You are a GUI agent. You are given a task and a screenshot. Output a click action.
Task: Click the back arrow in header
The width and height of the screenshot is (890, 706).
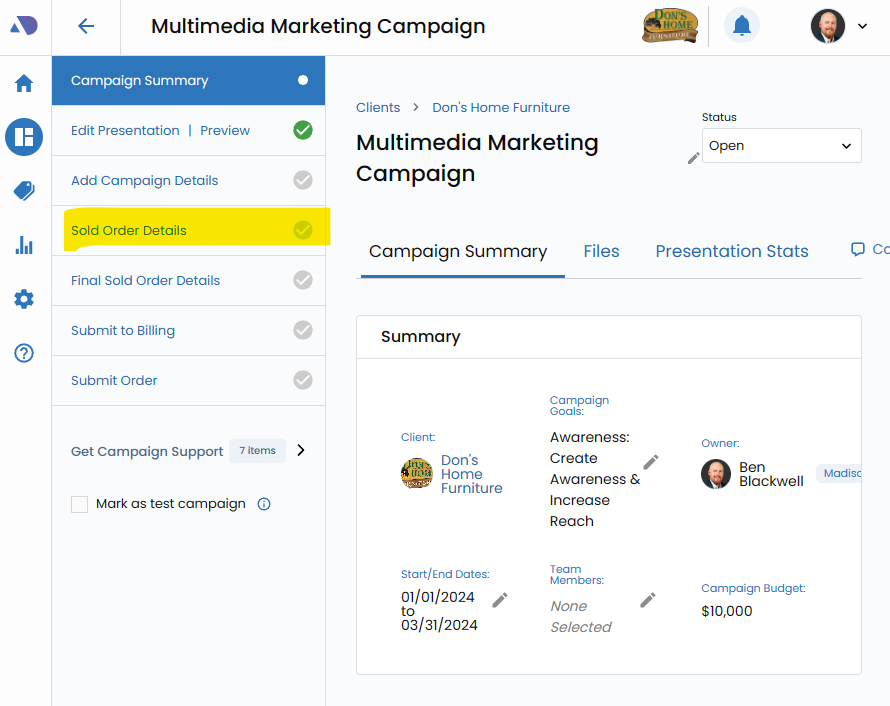[x=86, y=27]
